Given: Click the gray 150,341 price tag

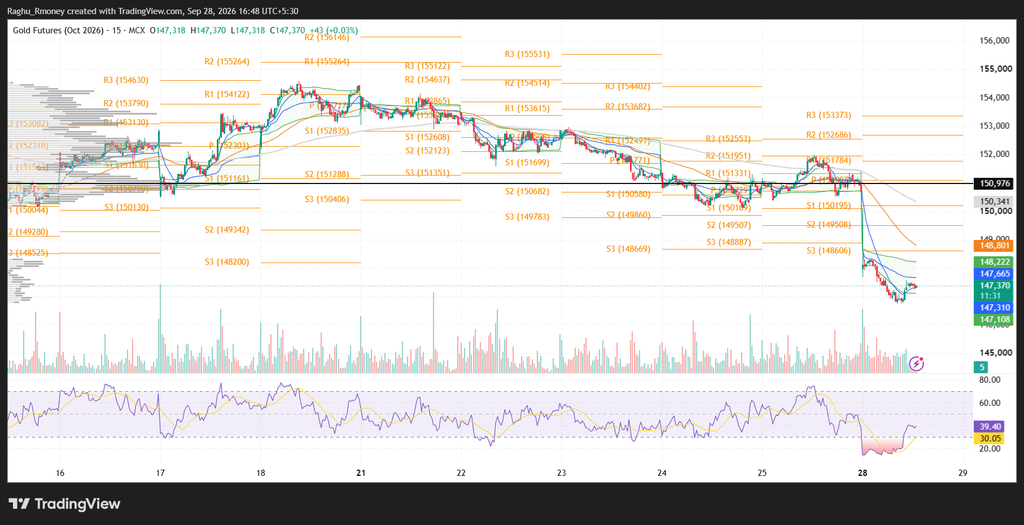Looking at the screenshot, I should click(x=995, y=202).
